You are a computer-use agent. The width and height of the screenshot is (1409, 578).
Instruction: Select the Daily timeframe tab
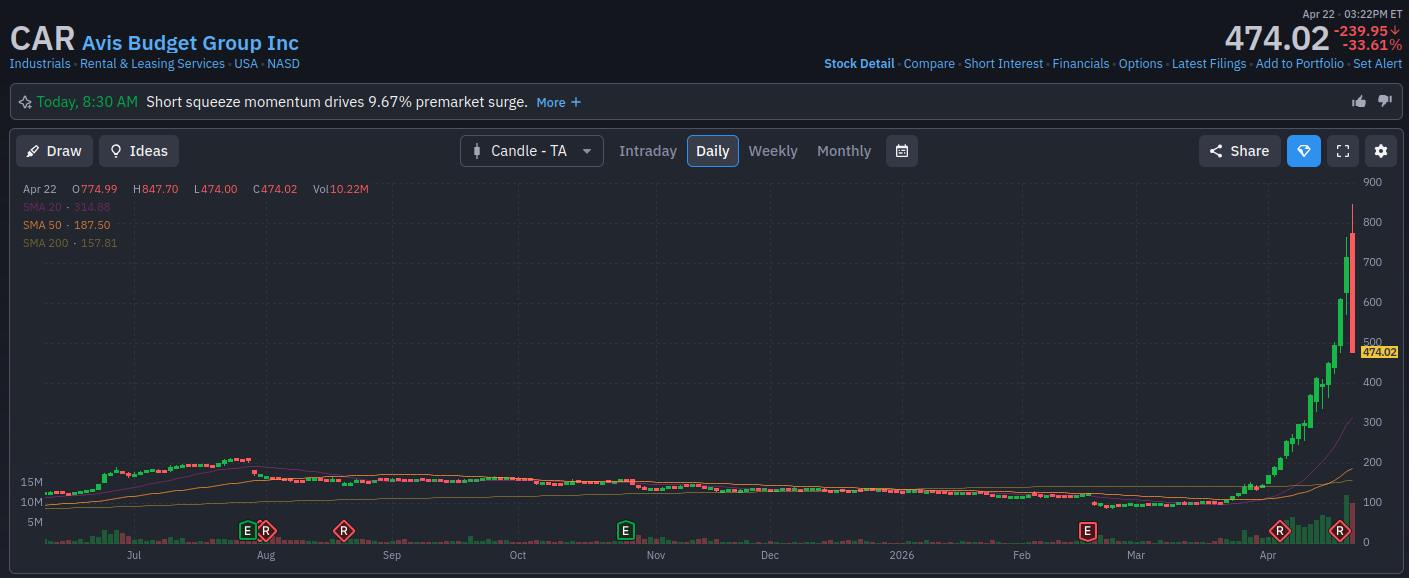pos(713,151)
